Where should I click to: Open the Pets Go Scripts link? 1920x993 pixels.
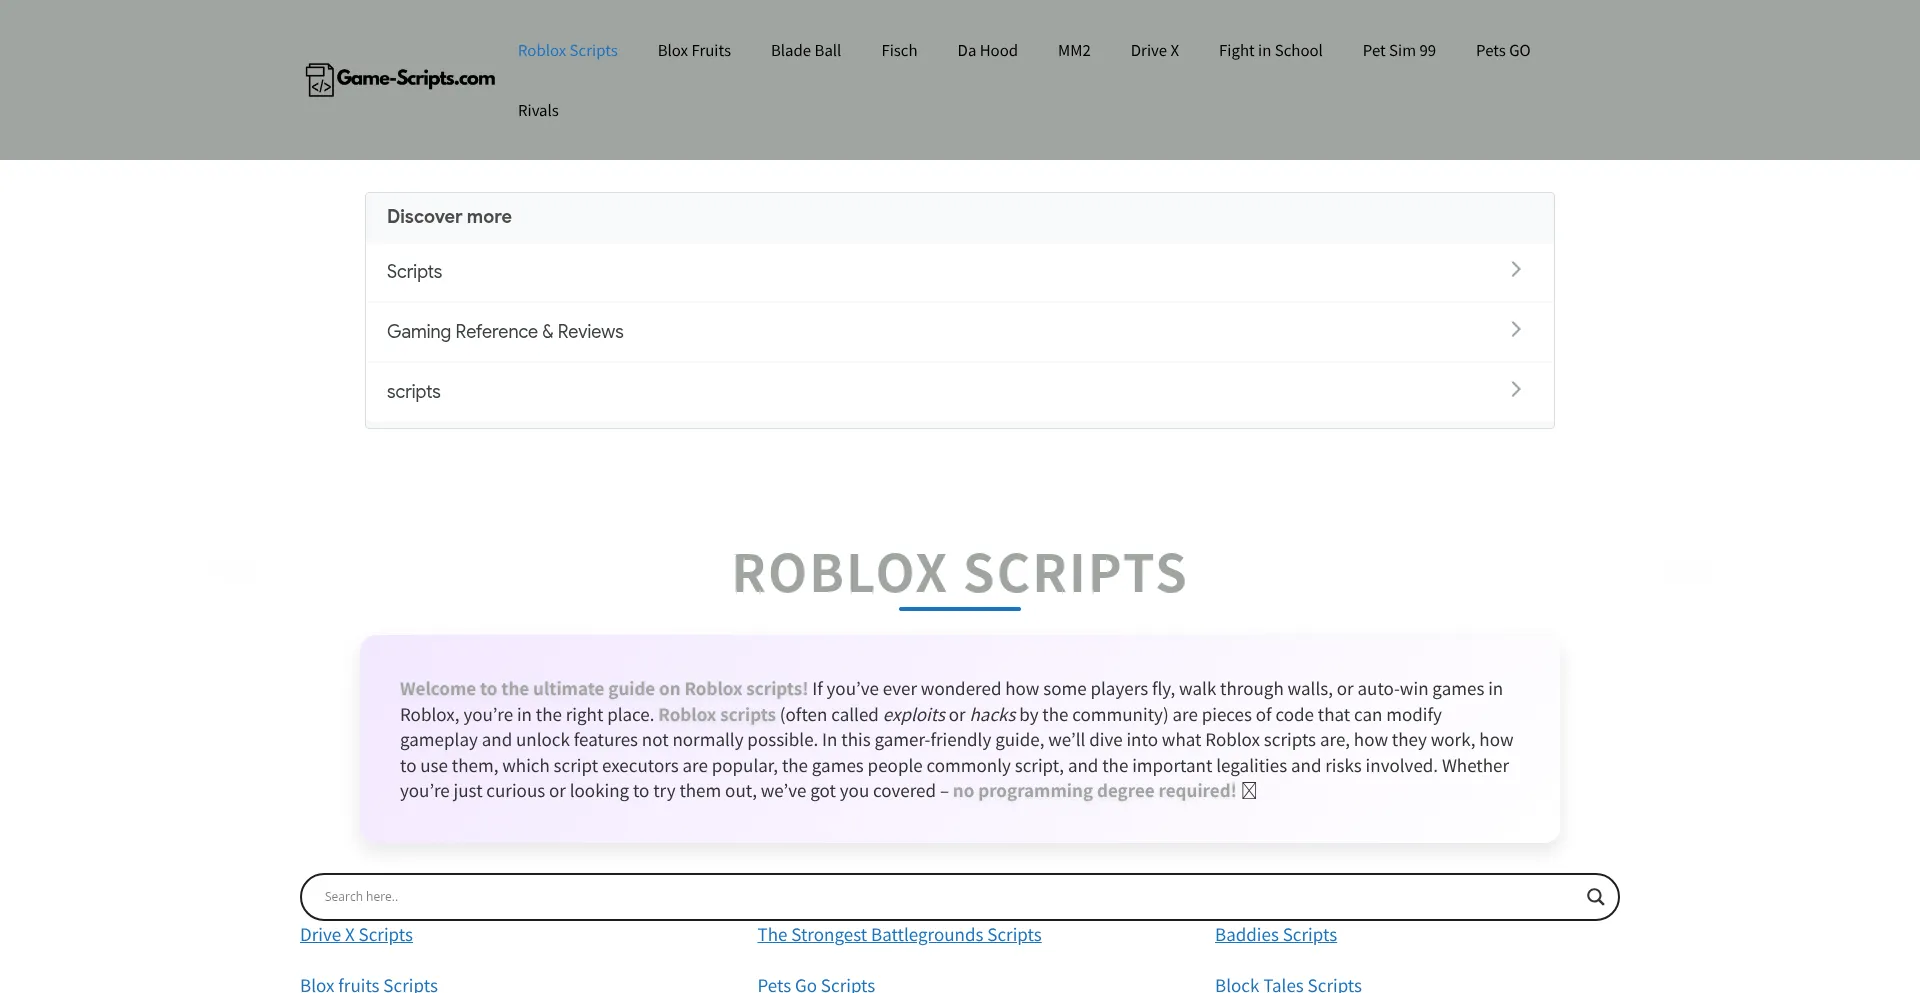tap(816, 985)
